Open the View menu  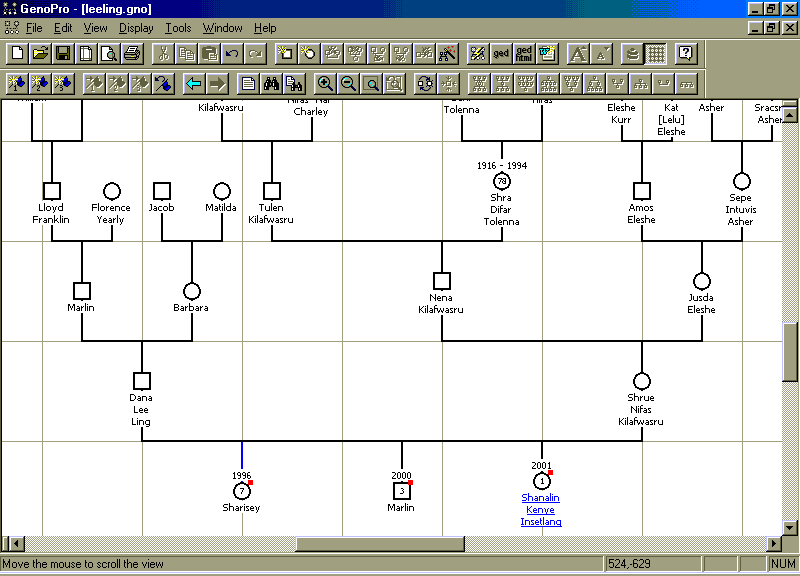[x=95, y=28]
